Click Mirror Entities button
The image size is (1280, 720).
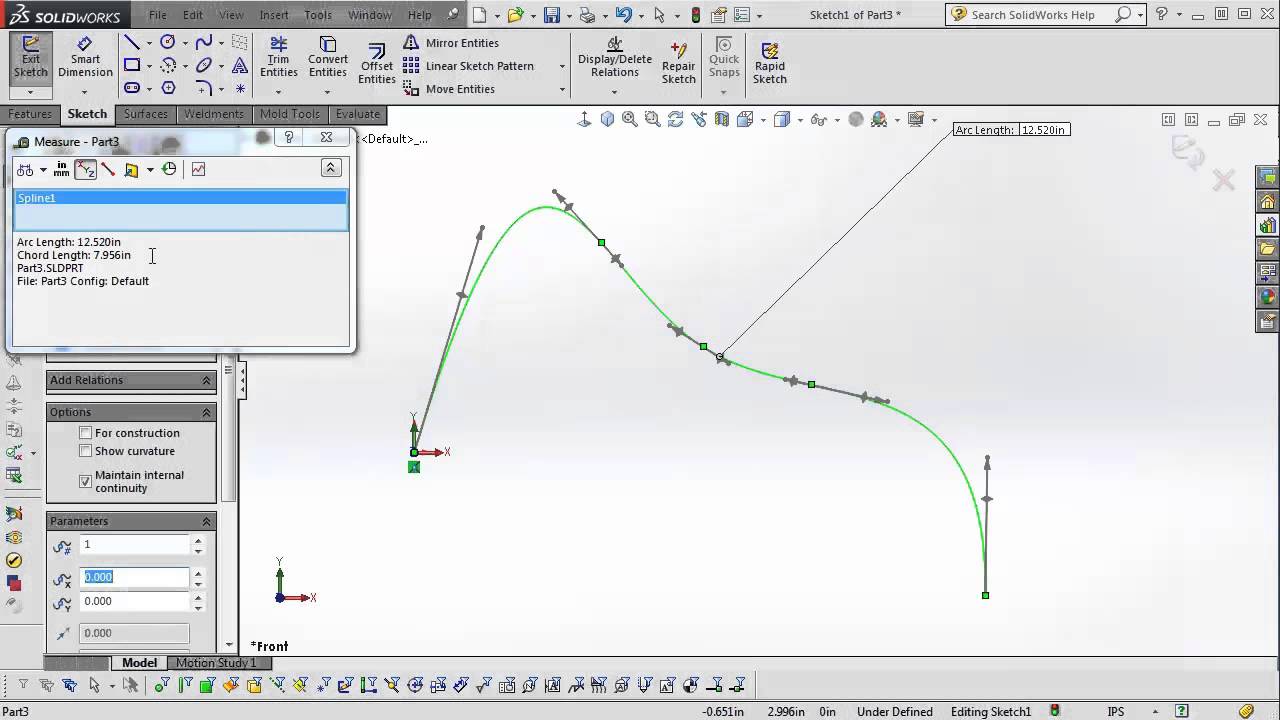[x=451, y=43]
